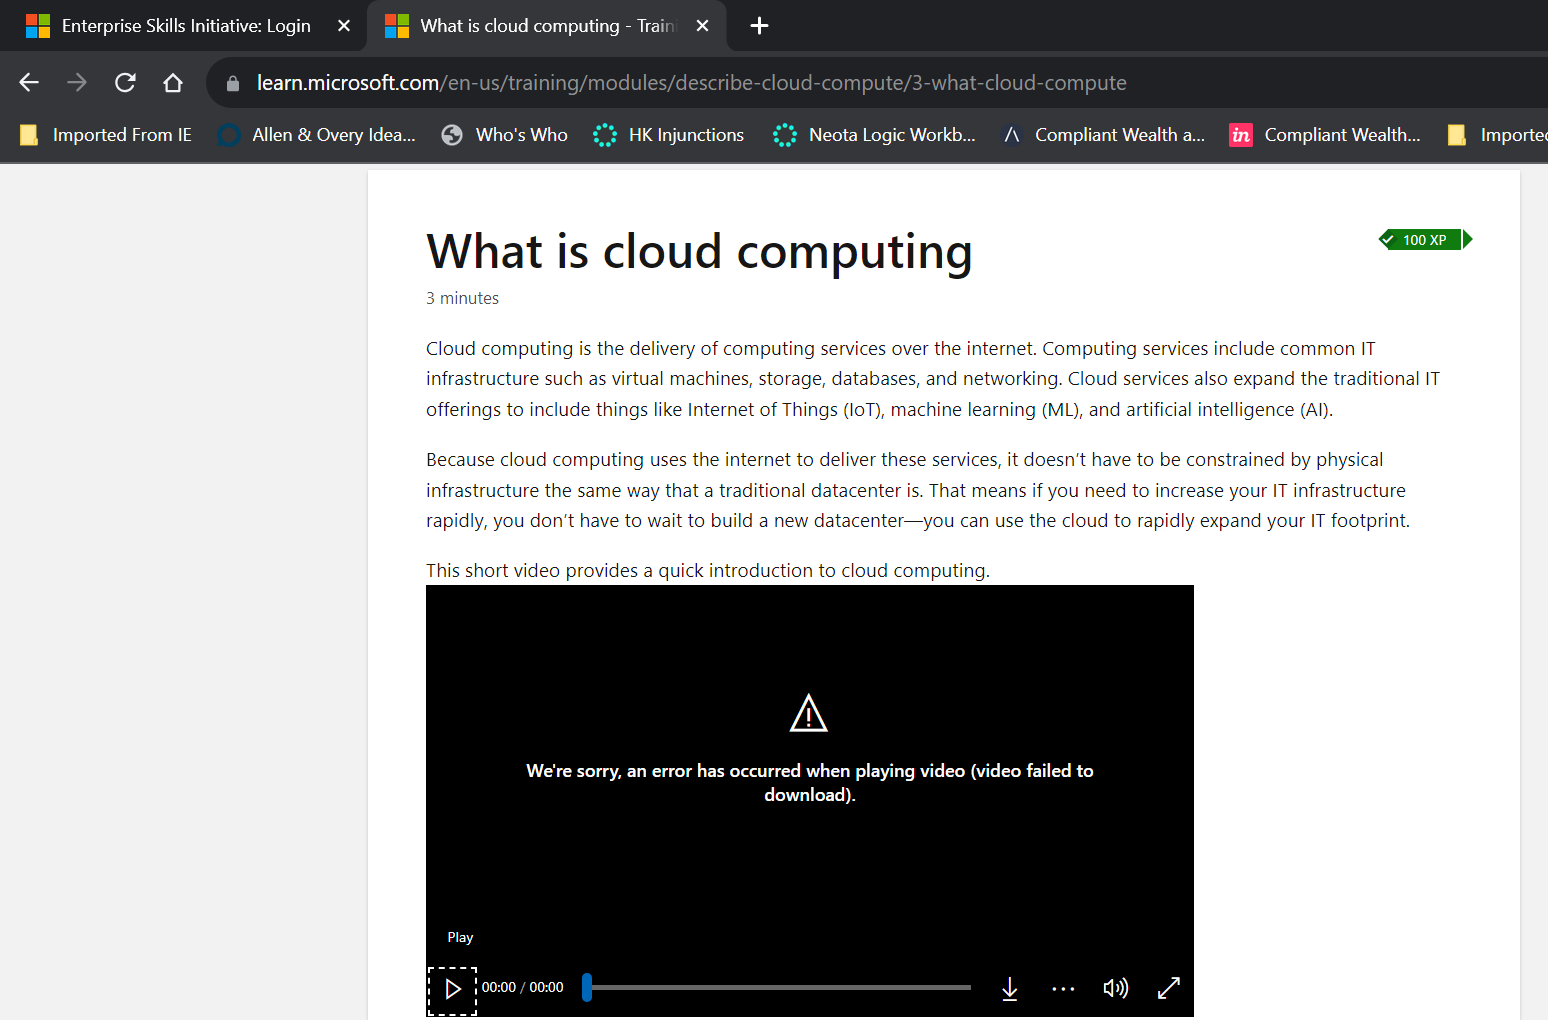Image resolution: width=1548 pixels, height=1020 pixels.
Task: Open Imported From IE bookmarks folder
Action: pos(106,135)
